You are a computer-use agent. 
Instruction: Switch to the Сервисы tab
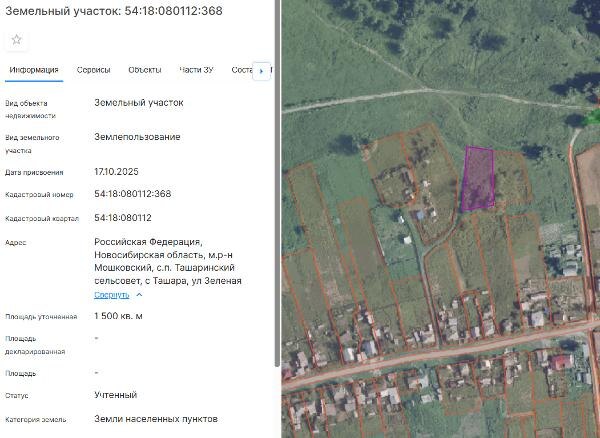93,70
